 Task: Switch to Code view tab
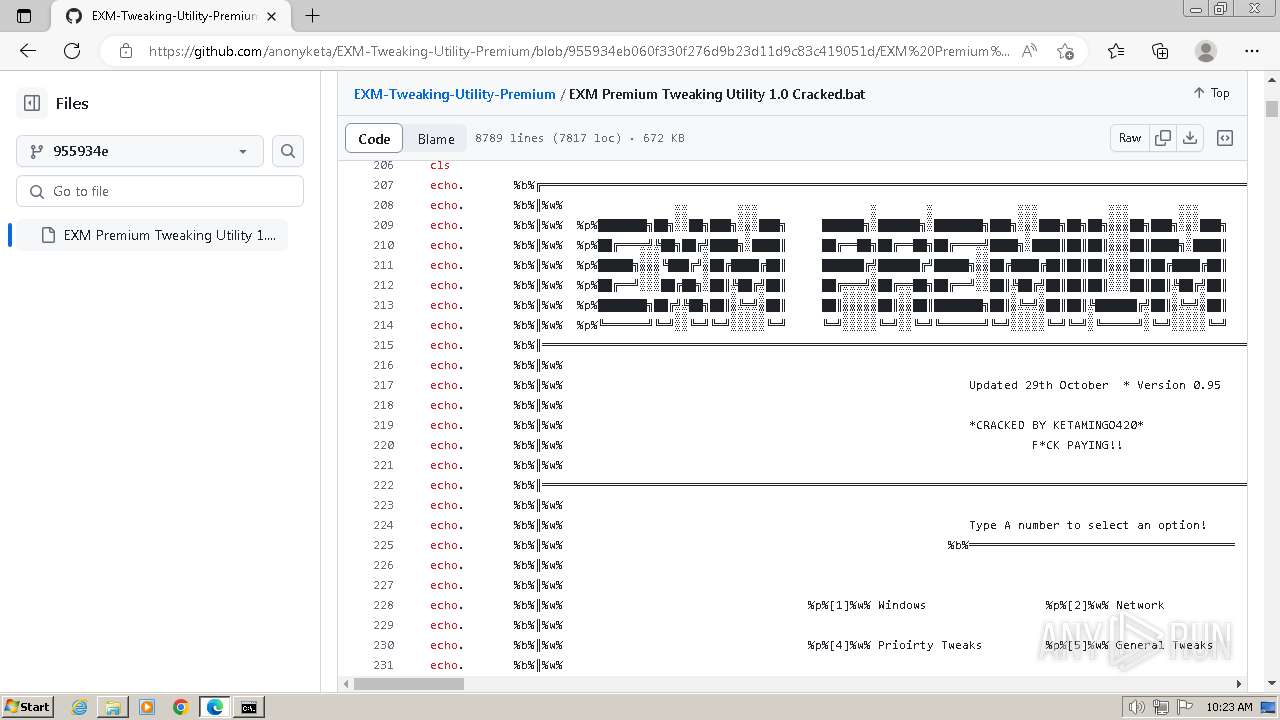point(374,138)
